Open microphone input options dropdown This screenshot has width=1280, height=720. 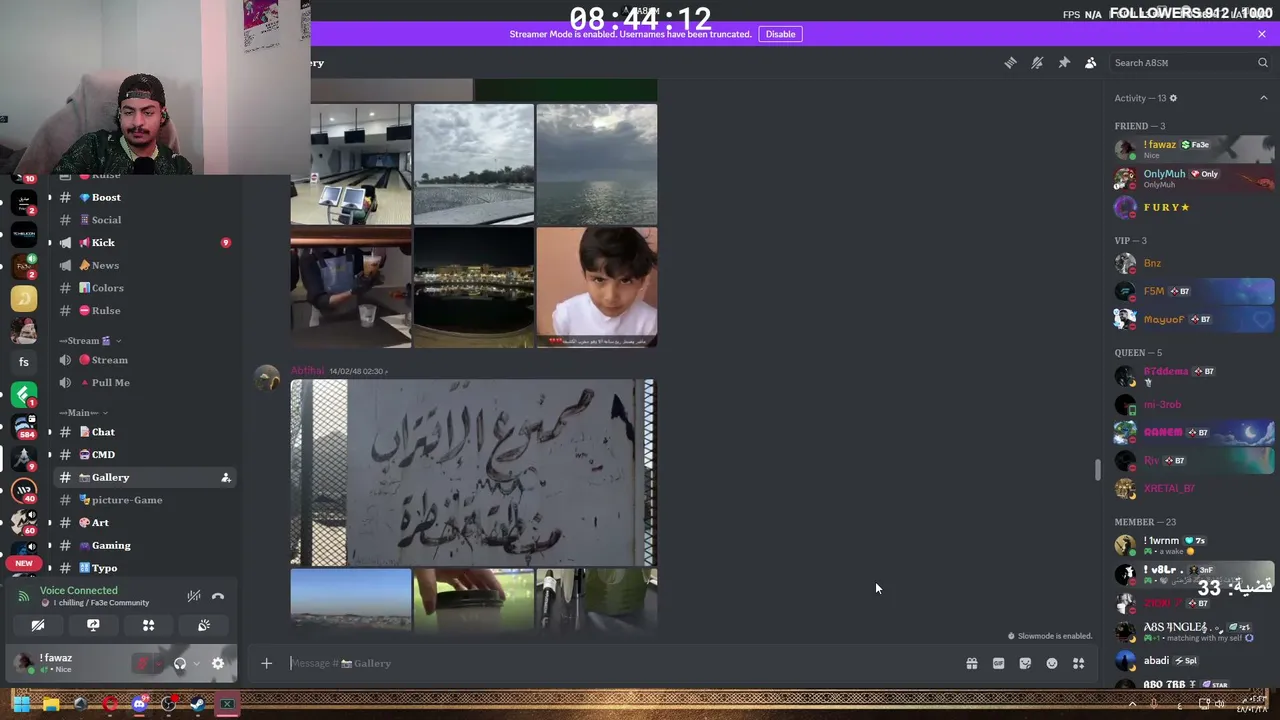click(x=158, y=664)
